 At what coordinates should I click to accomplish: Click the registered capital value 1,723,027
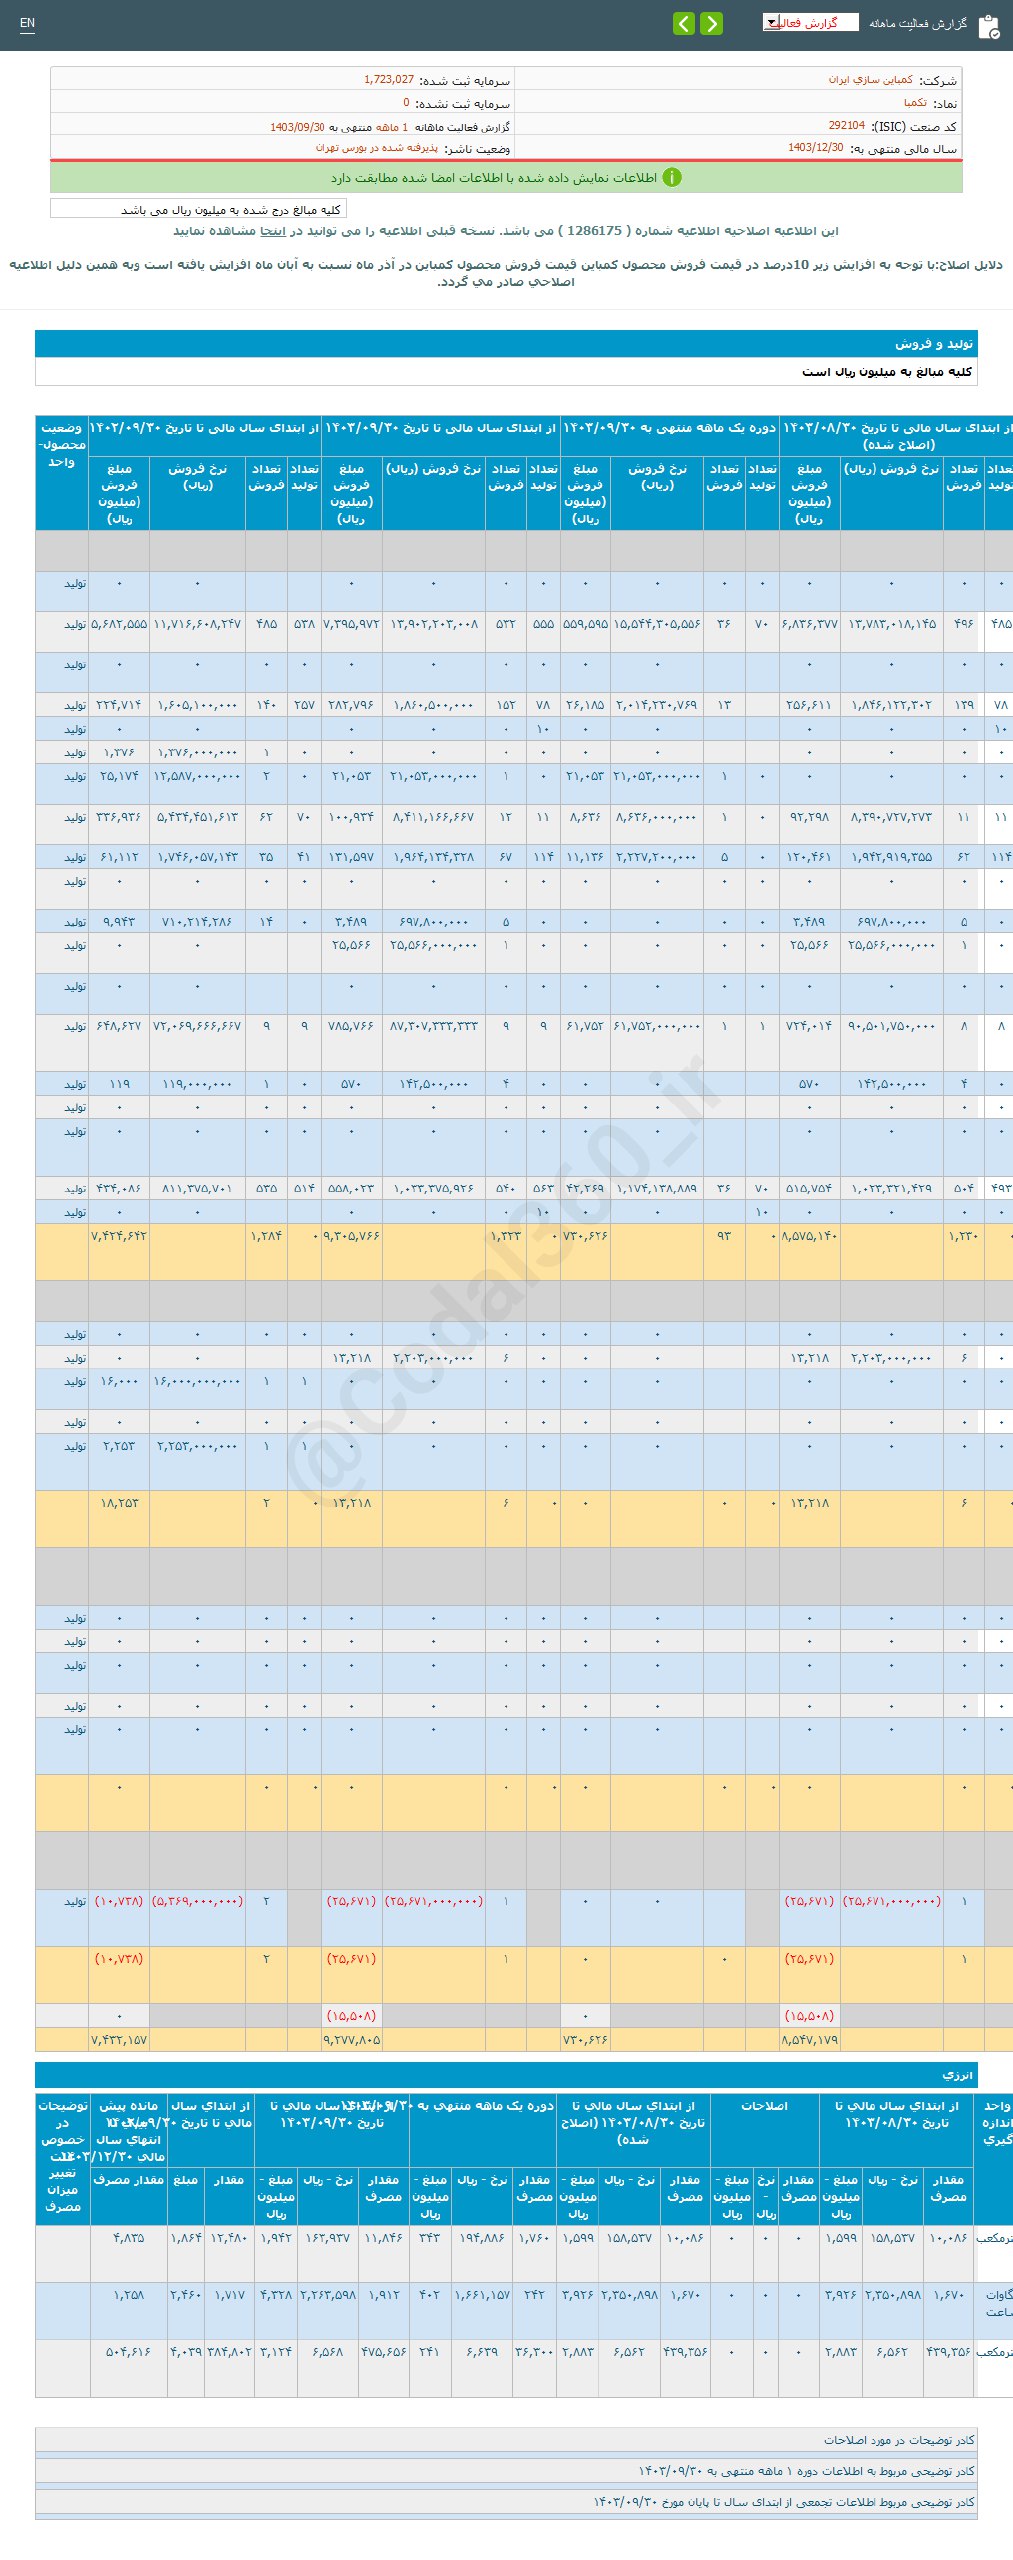point(388,79)
